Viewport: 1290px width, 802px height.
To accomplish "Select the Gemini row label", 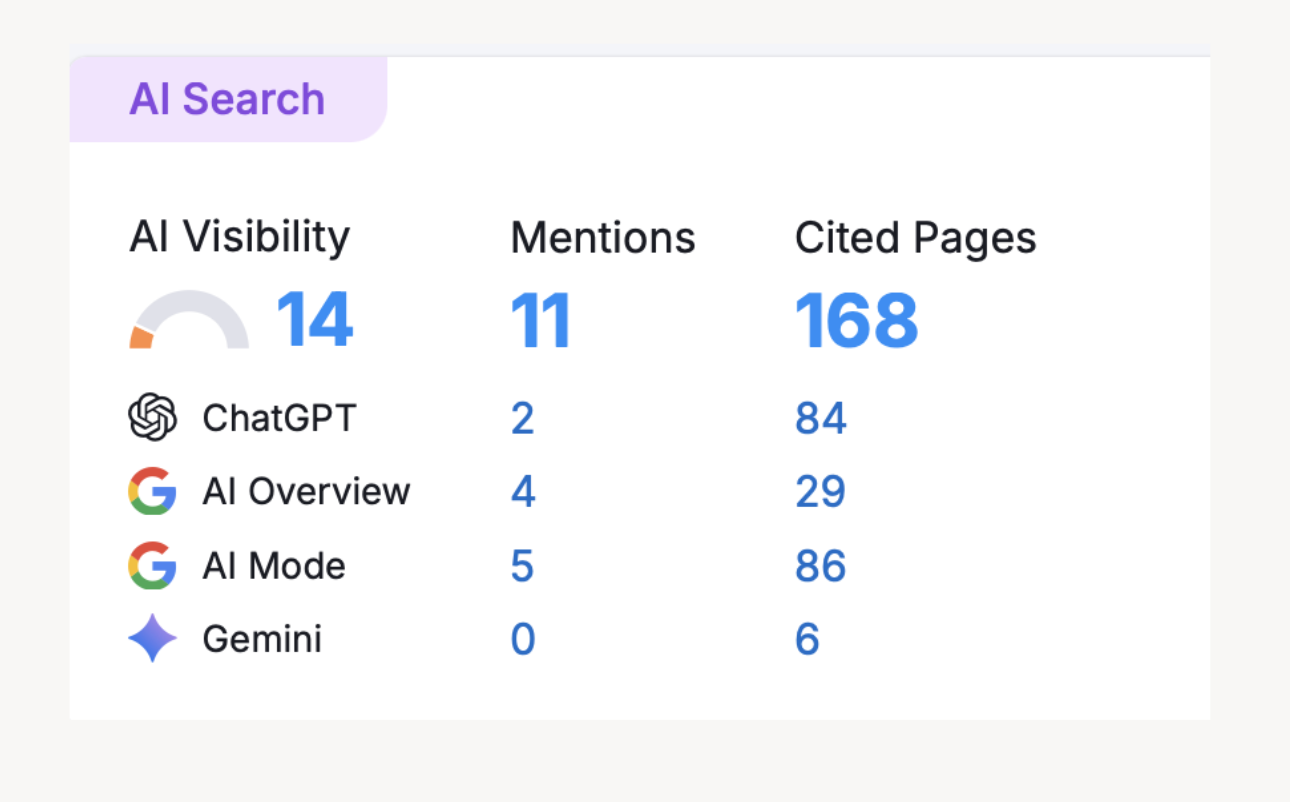I will pyautogui.click(x=262, y=639).
